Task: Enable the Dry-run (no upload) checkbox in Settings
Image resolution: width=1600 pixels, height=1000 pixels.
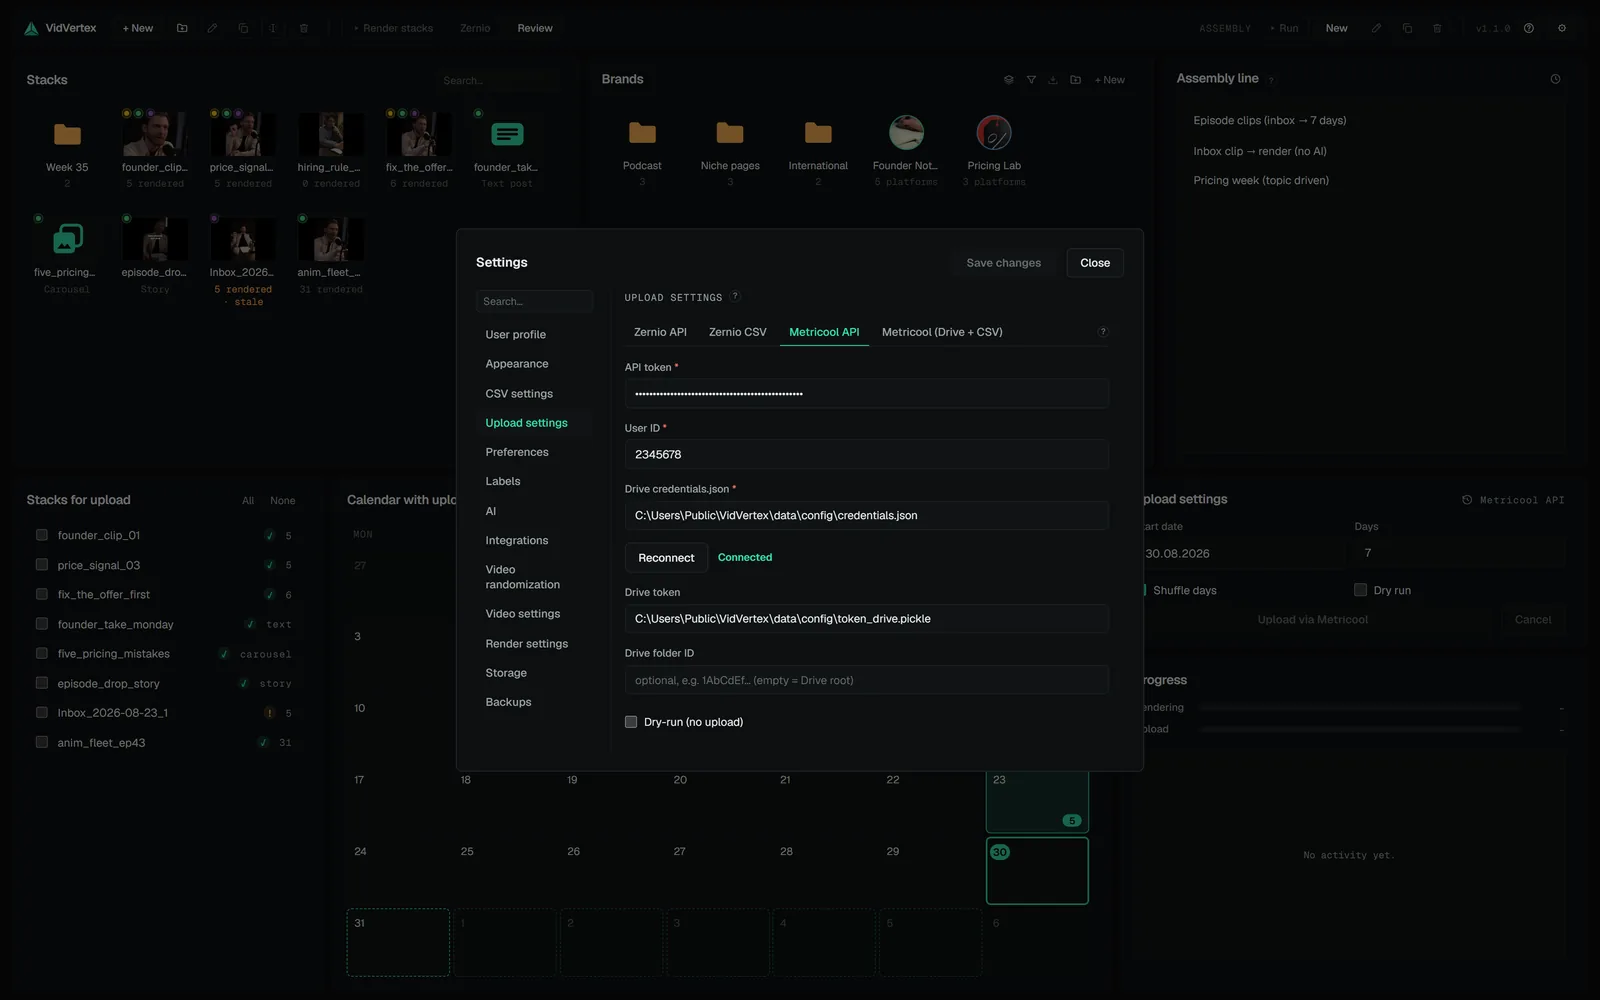Action: tap(631, 722)
